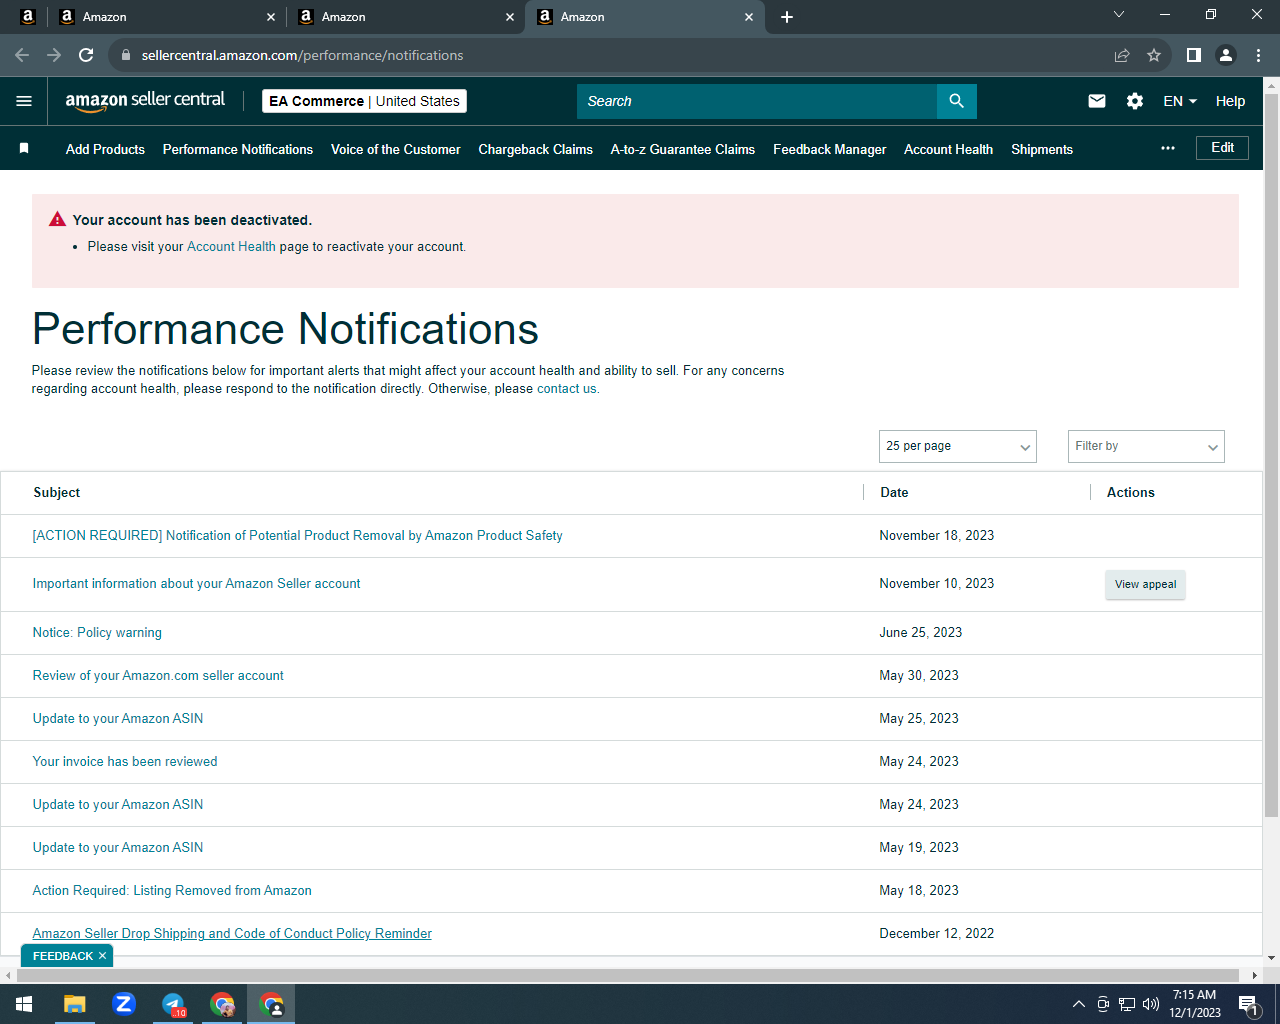Open the Chrome three-dot menu
The height and width of the screenshot is (1024, 1280).
pos(1258,55)
